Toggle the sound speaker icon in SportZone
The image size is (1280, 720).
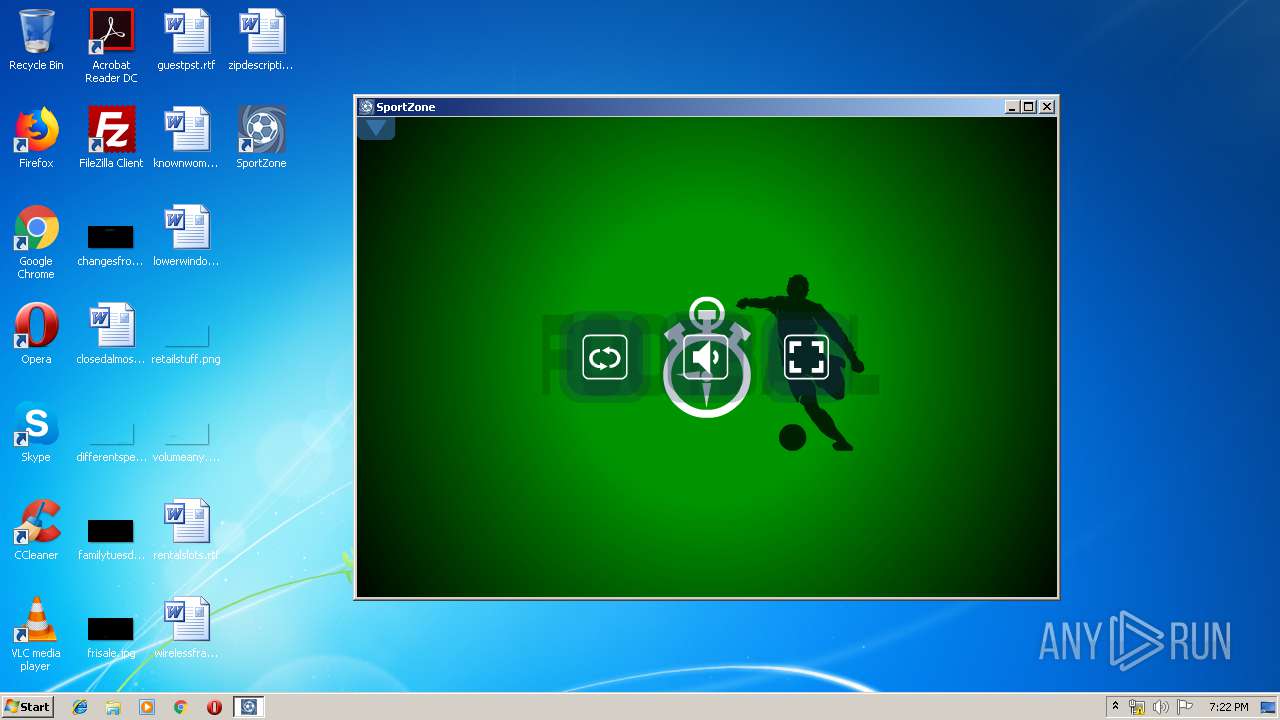[x=706, y=357]
